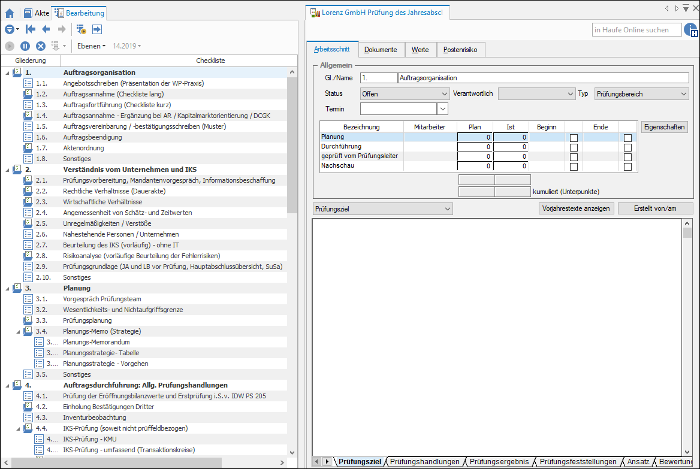Image resolution: width=700 pixels, height=469 pixels.
Task: Click the blue cancel X circle icon
Action: pos(41,46)
